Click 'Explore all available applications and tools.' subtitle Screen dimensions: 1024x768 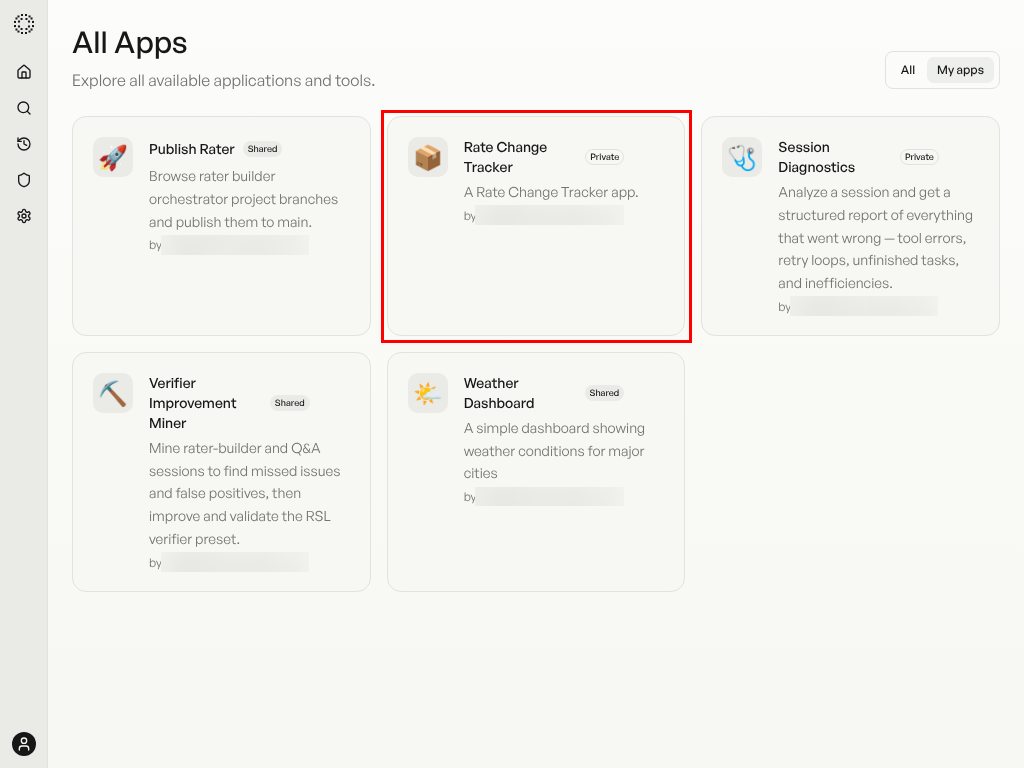(223, 80)
